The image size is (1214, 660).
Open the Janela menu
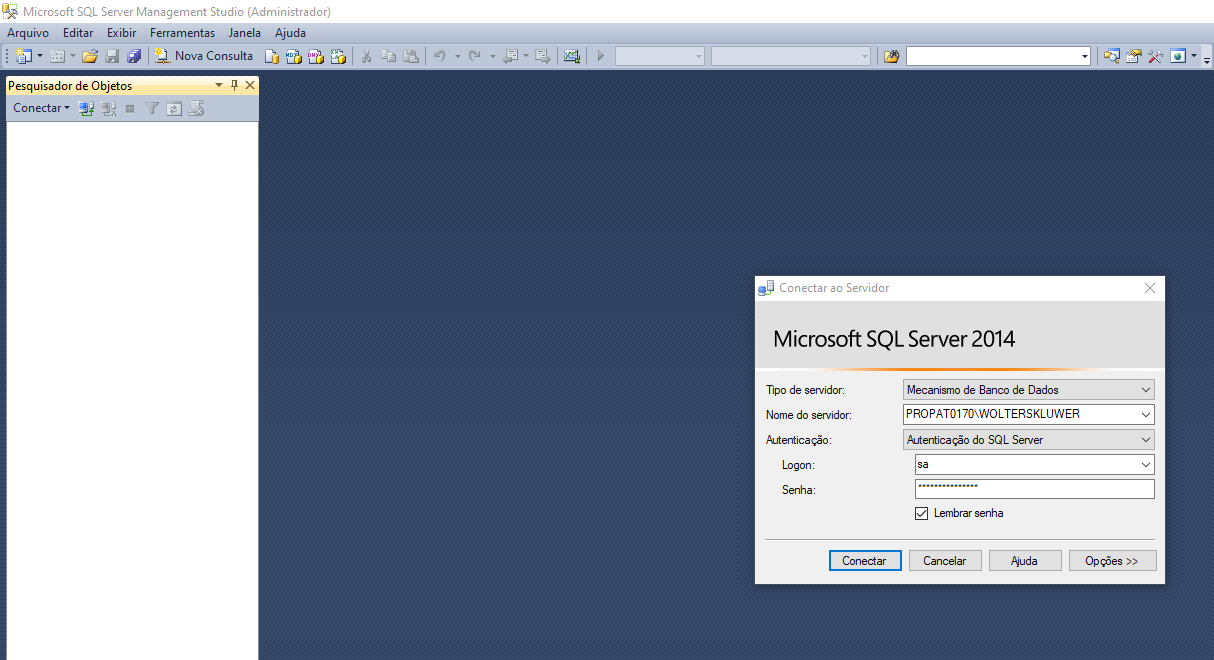(245, 33)
